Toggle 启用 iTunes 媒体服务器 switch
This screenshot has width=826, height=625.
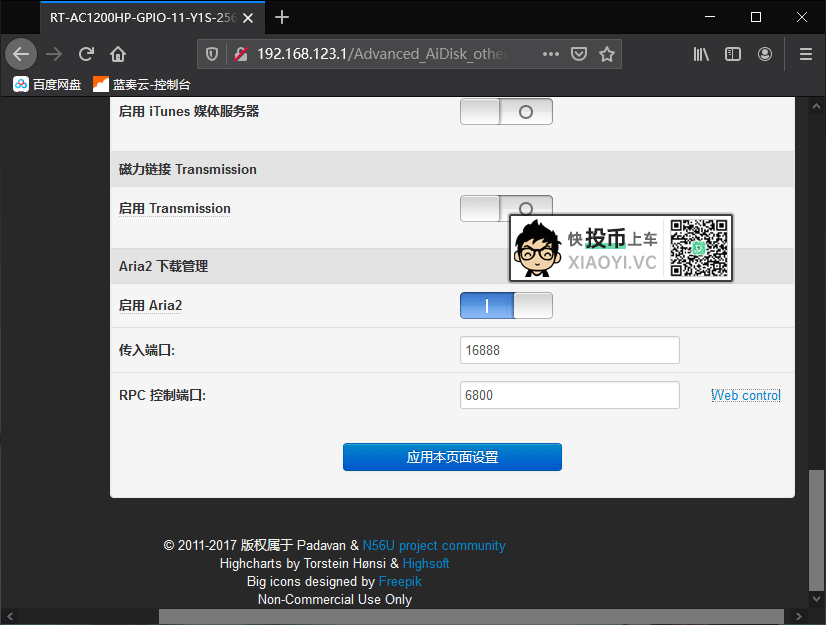point(506,112)
